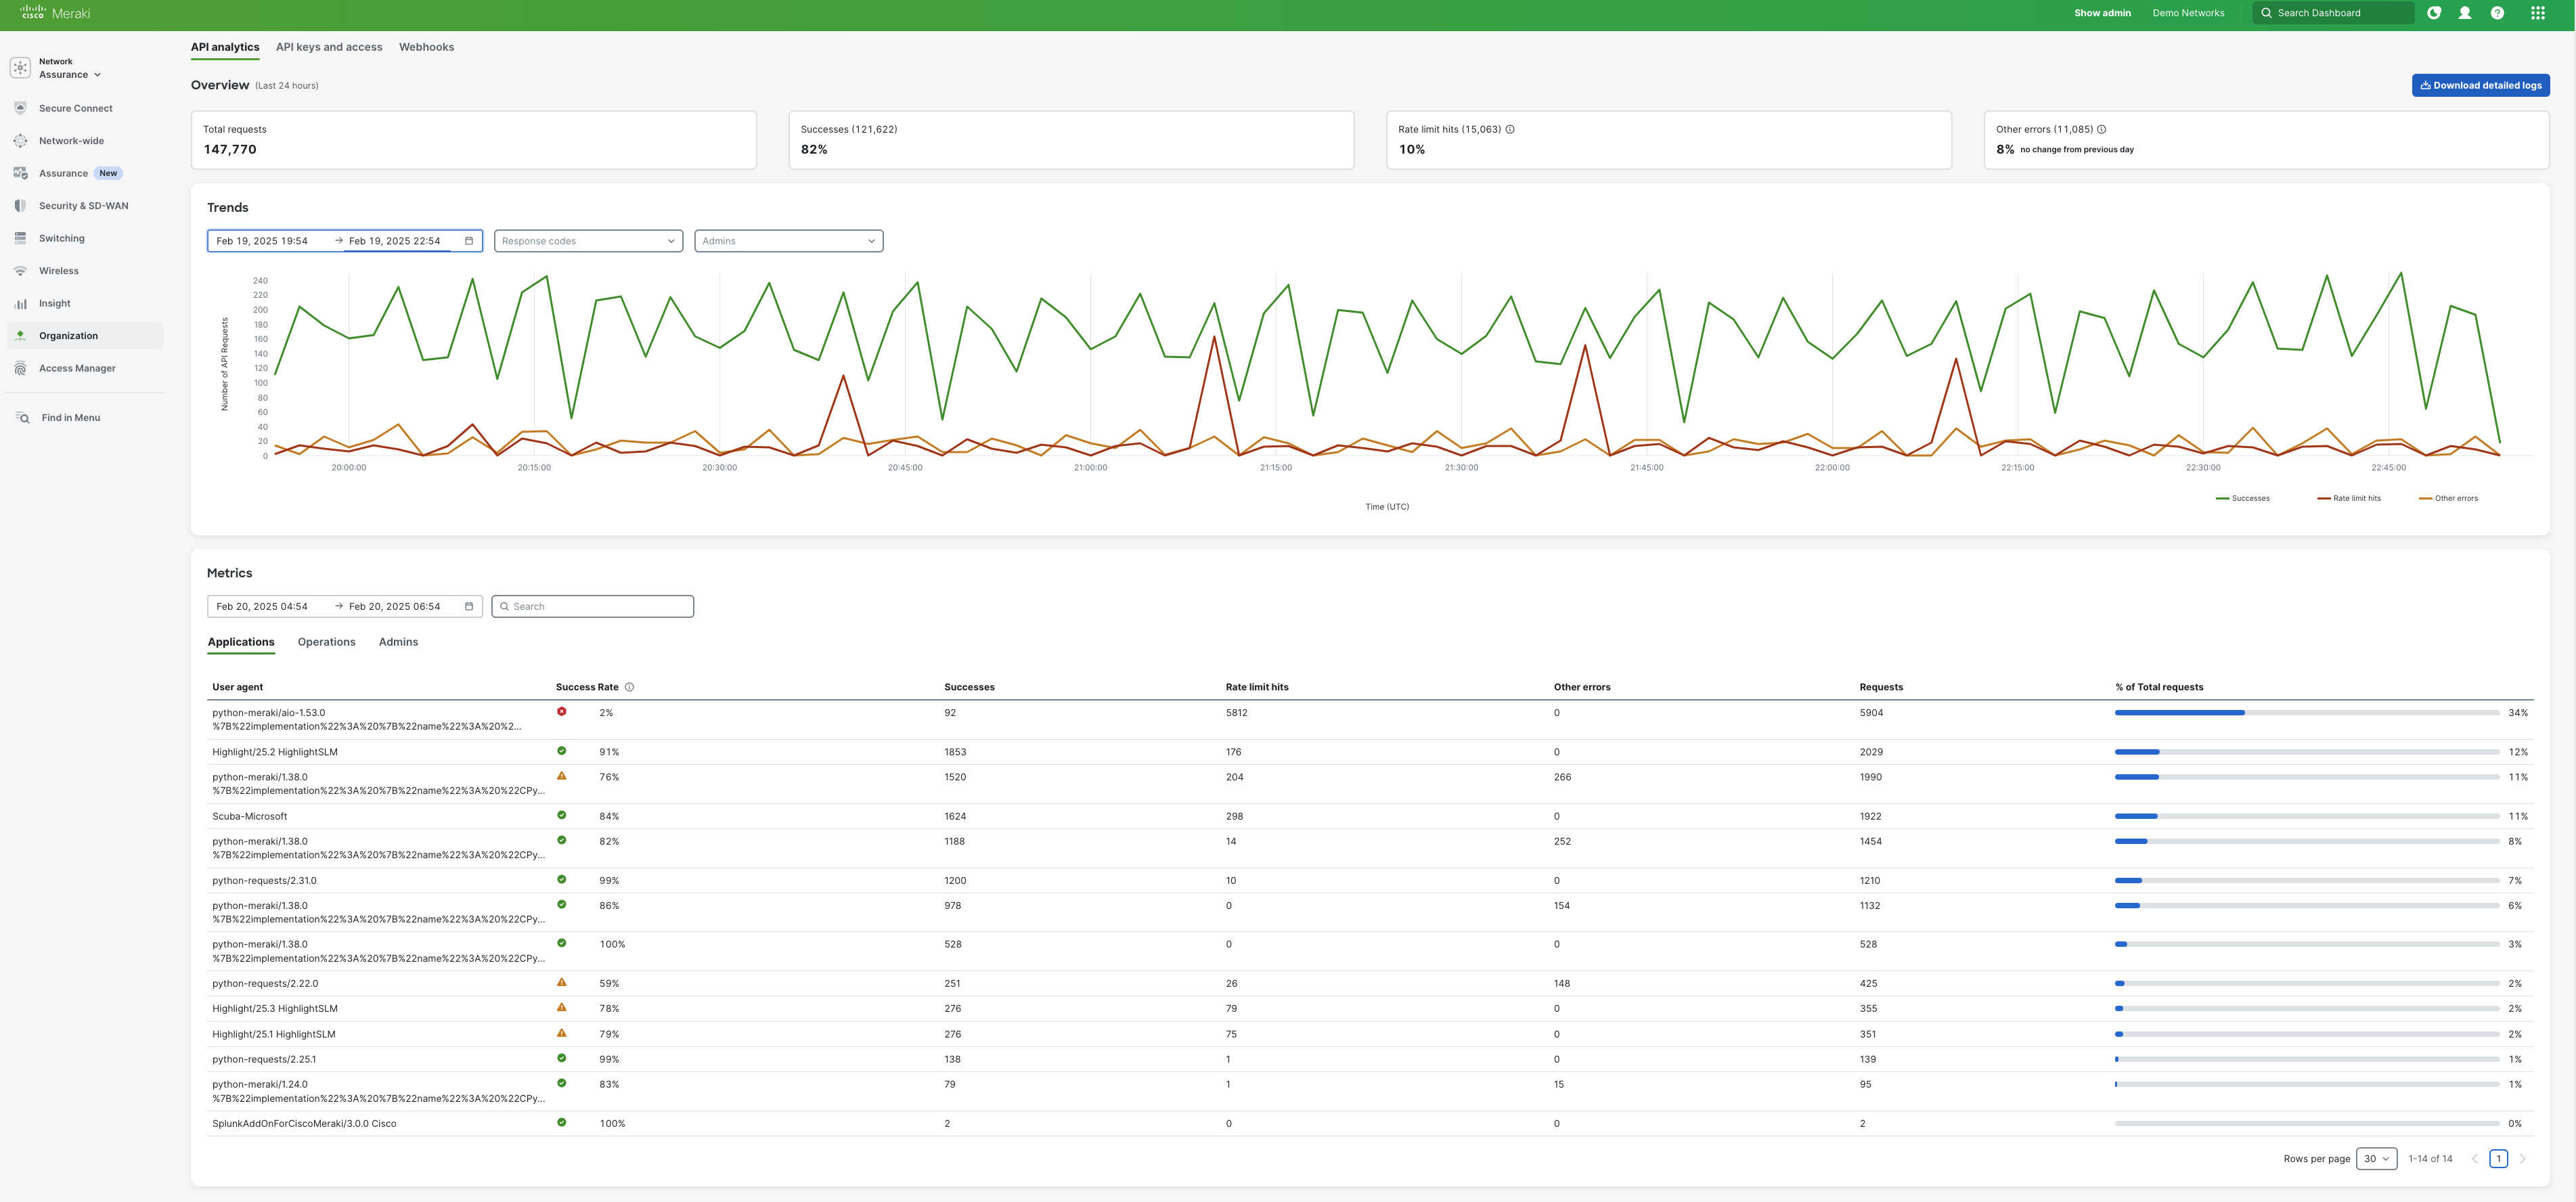Screen dimensions: 2576x1202
Task: Open the apps grid icon top right
Action: [x=2538, y=13]
